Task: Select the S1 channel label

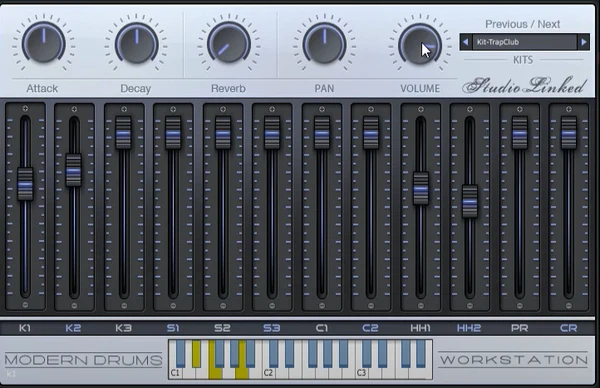Action: pyautogui.click(x=173, y=328)
